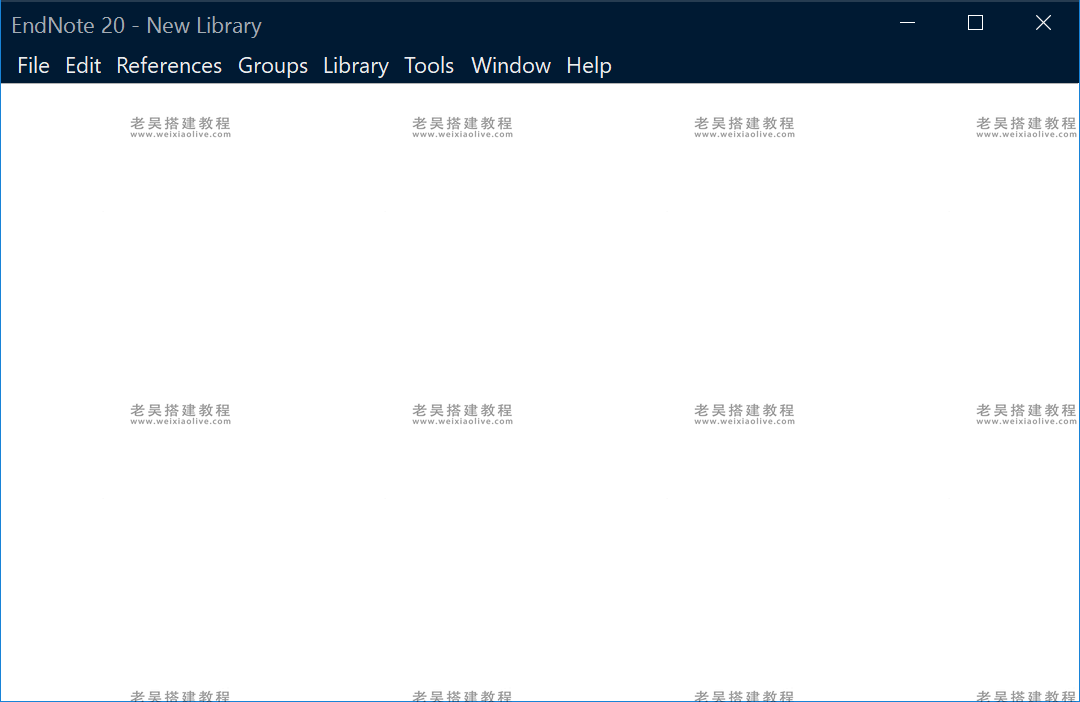
Task: Click the 'EndNote 20 - New Library' title text
Action: (136, 26)
